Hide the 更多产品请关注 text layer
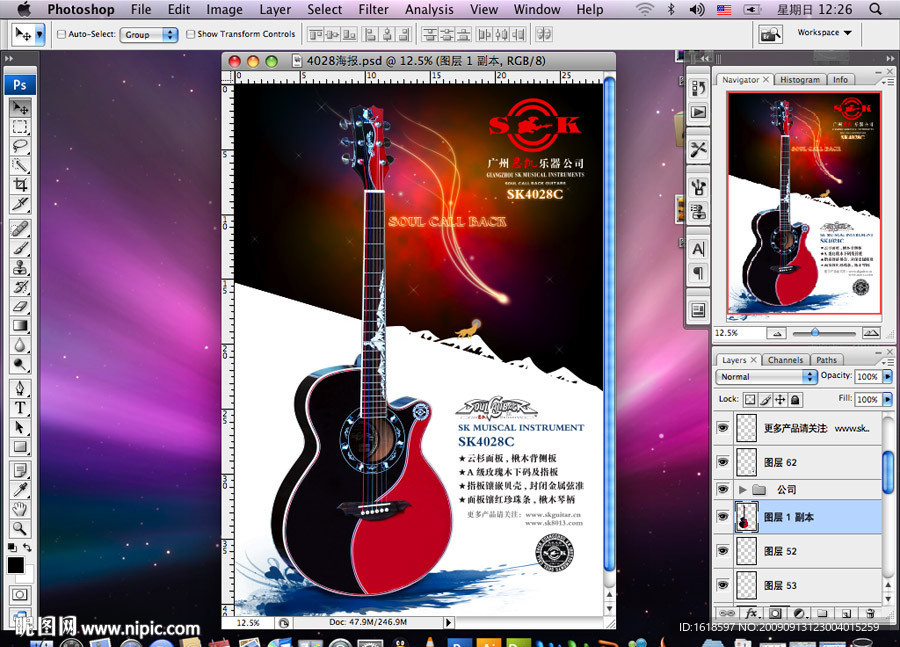 point(723,428)
